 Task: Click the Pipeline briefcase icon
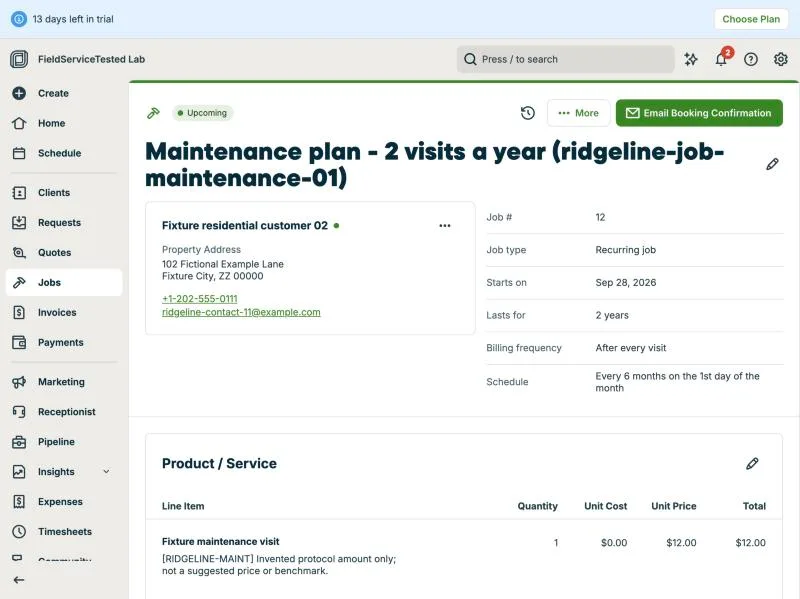19,442
